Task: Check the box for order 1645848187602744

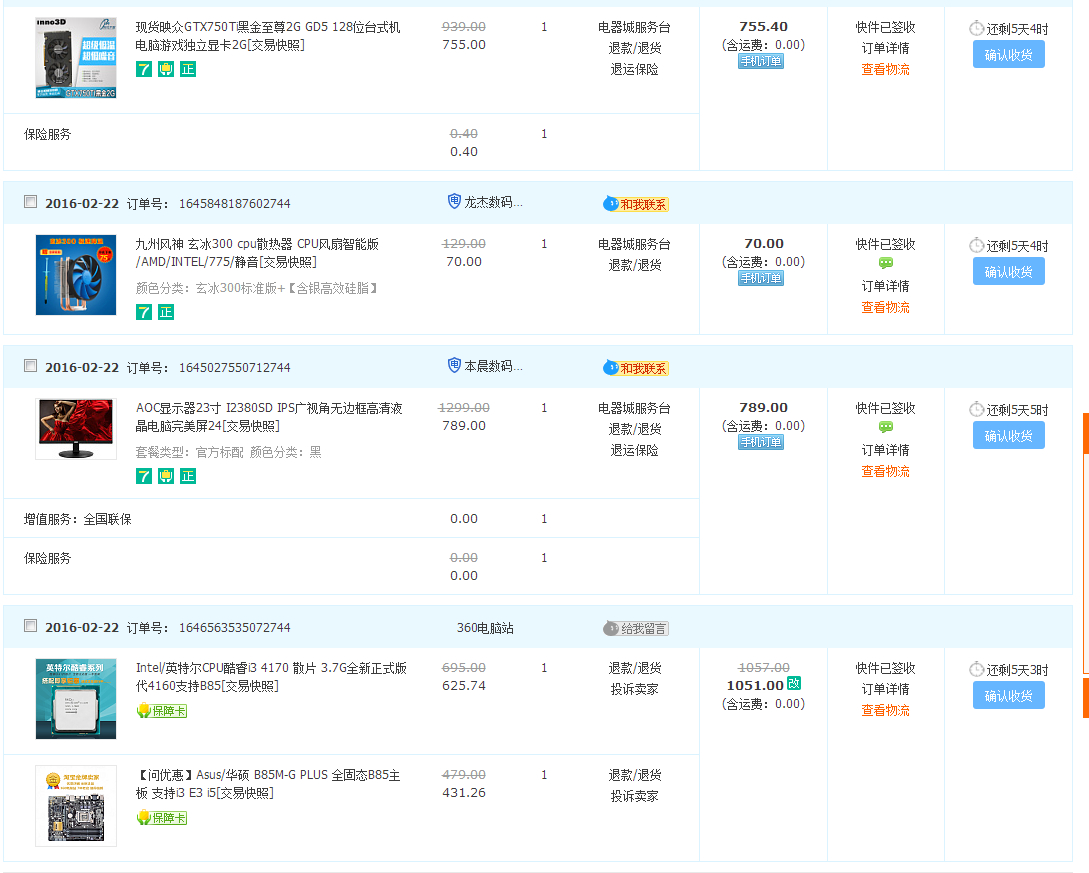Action: pos(30,202)
